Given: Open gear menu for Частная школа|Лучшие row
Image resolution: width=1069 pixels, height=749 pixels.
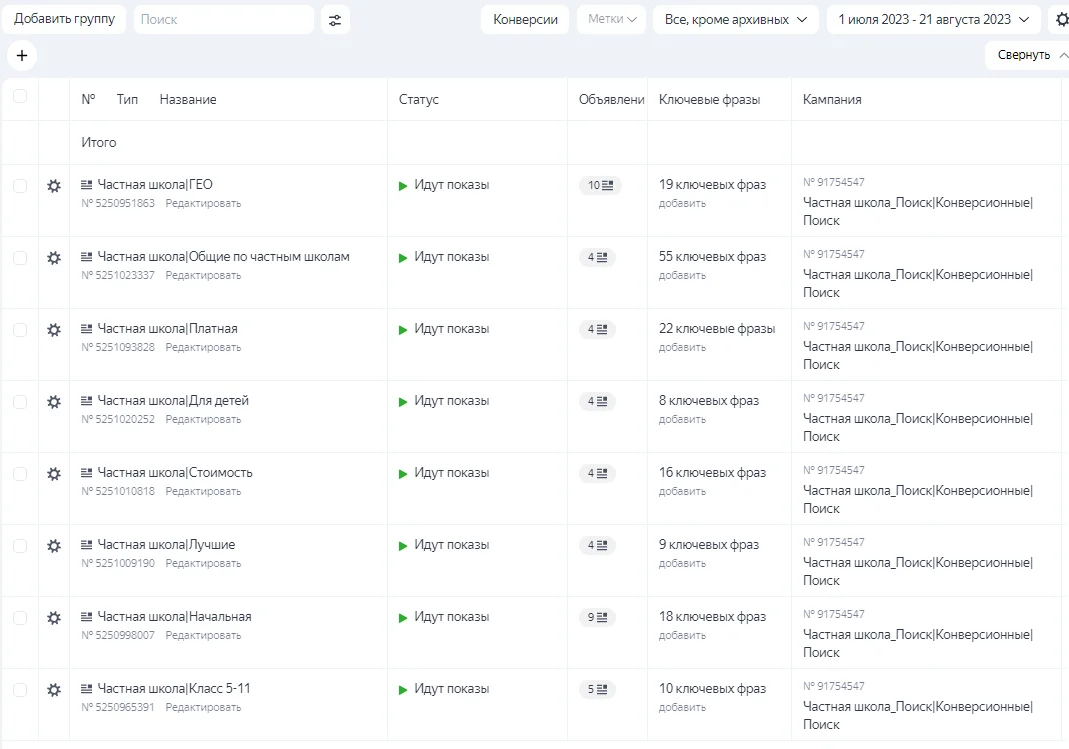Looking at the screenshot, I should point(54,546).
